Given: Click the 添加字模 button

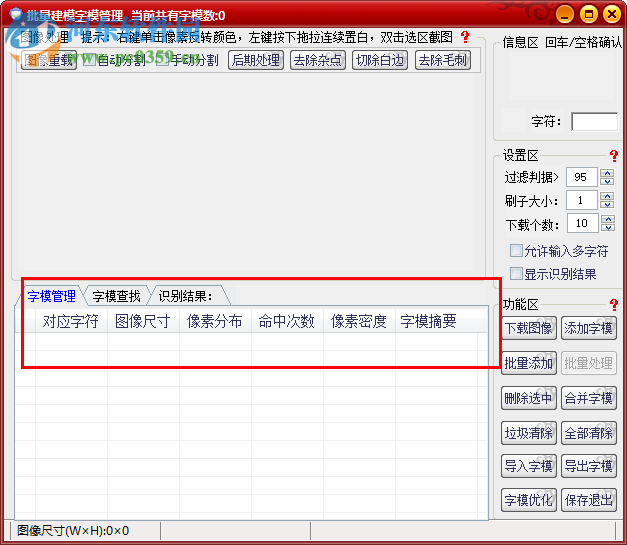Looking at the screenshot, I should click(589, 328).
